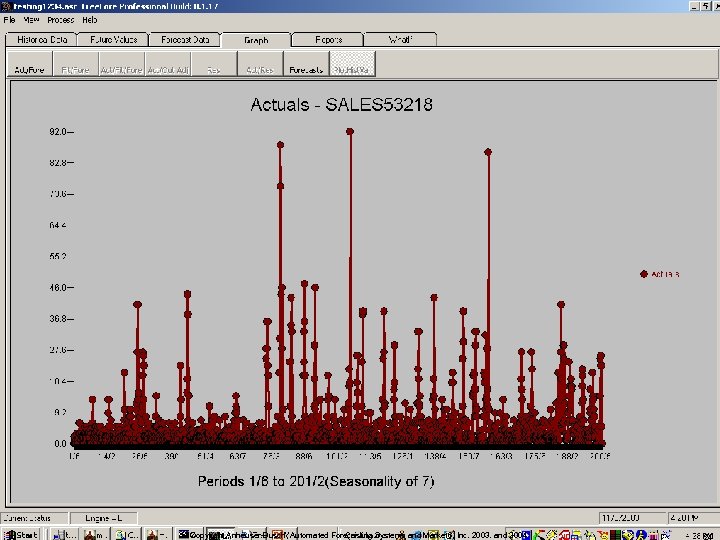Switch to the Historical Data tab
The image size is (720, 540).
pyautogui.click(x=42, y=39)
